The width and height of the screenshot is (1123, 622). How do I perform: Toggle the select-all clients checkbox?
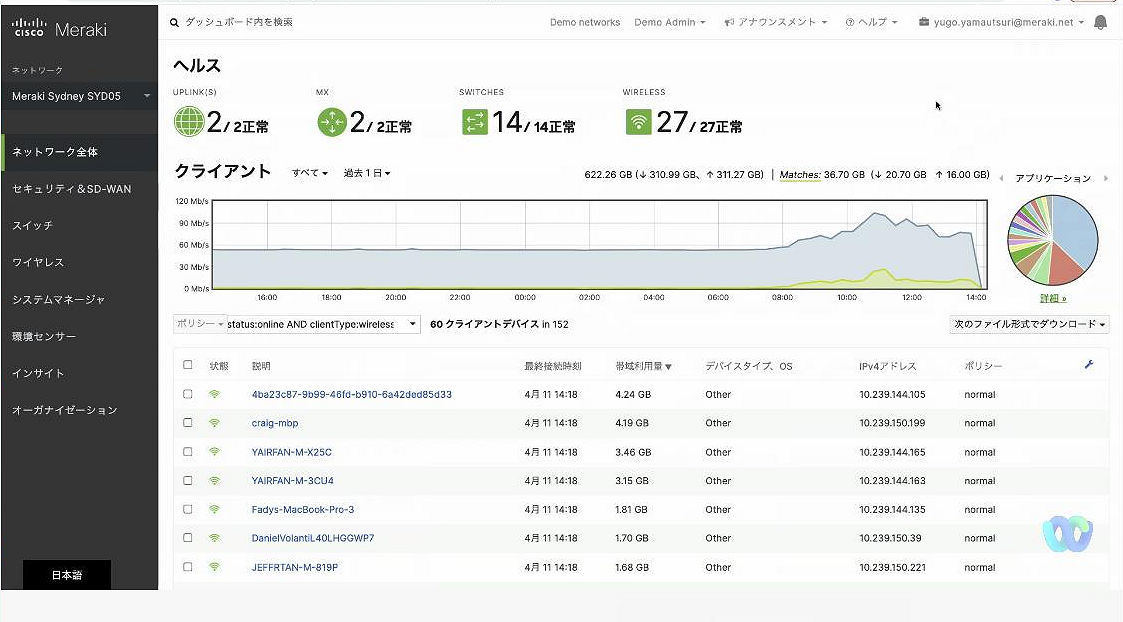[188, 365]
